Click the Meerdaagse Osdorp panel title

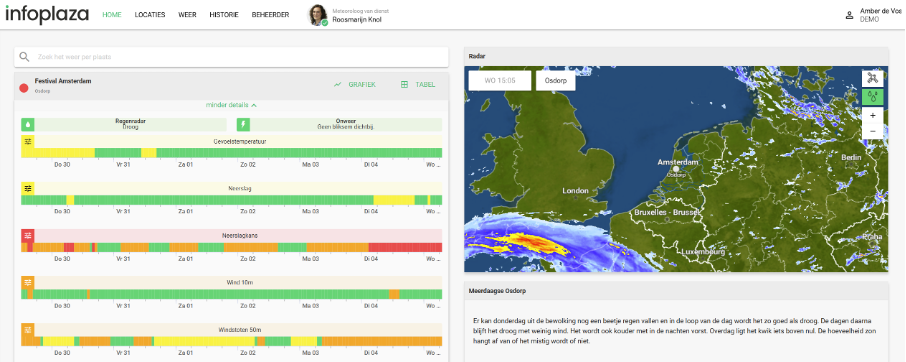coord(497,291)
